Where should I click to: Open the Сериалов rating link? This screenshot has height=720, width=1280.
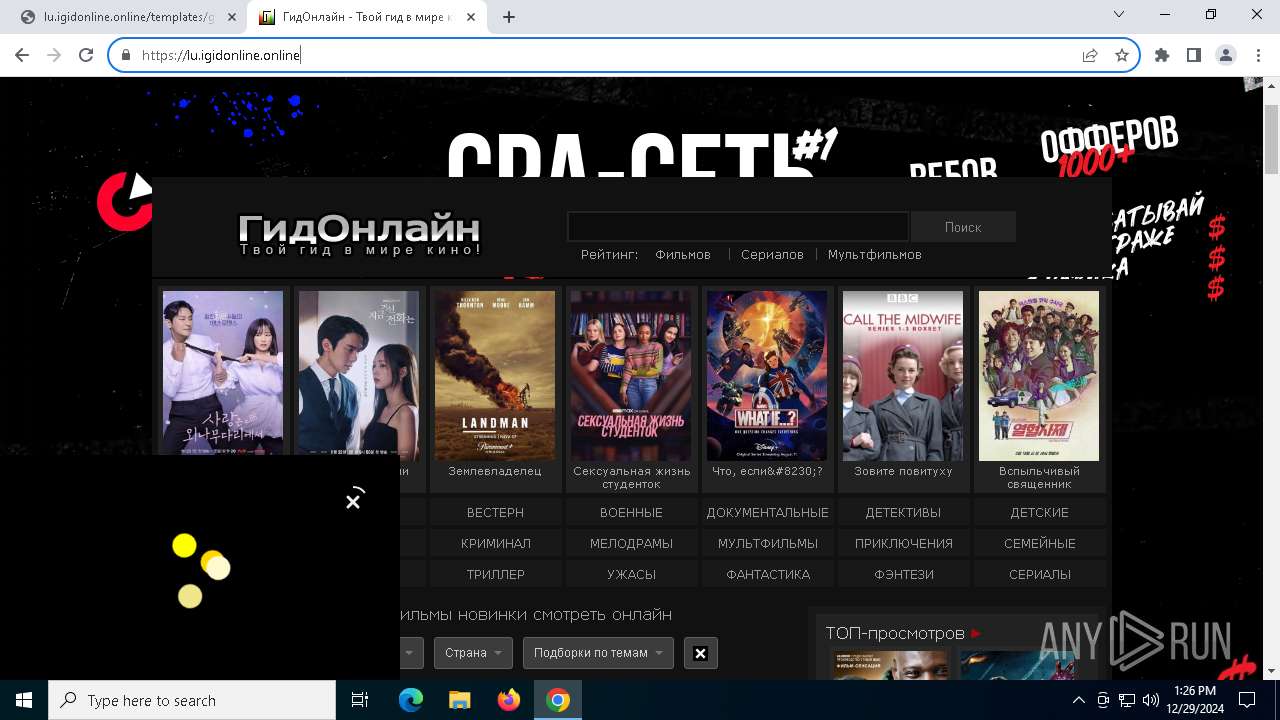click(772, 255)
